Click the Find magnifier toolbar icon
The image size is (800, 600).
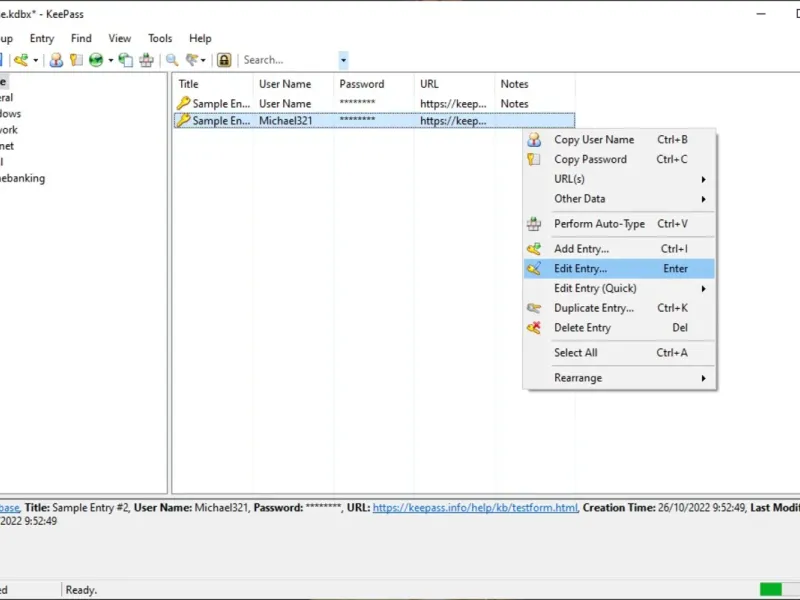[x=172, y=60]
